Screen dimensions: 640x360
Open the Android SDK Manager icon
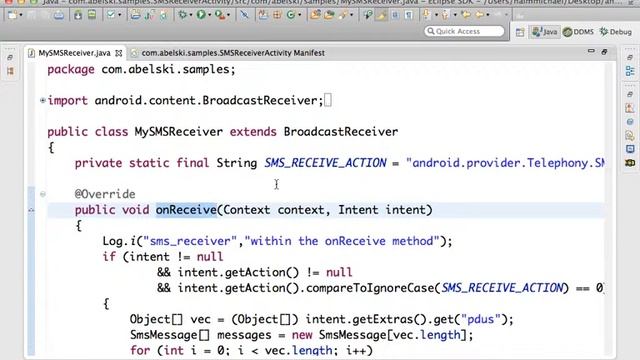tap(78, 15)
